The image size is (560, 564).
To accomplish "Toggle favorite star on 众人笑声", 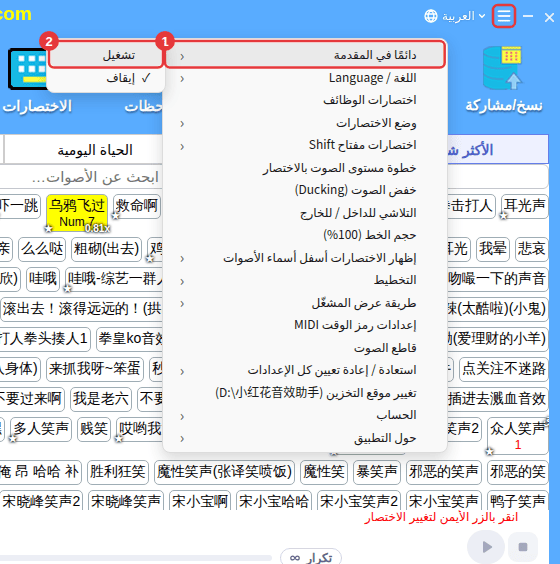I will click(x=489, y=451).
